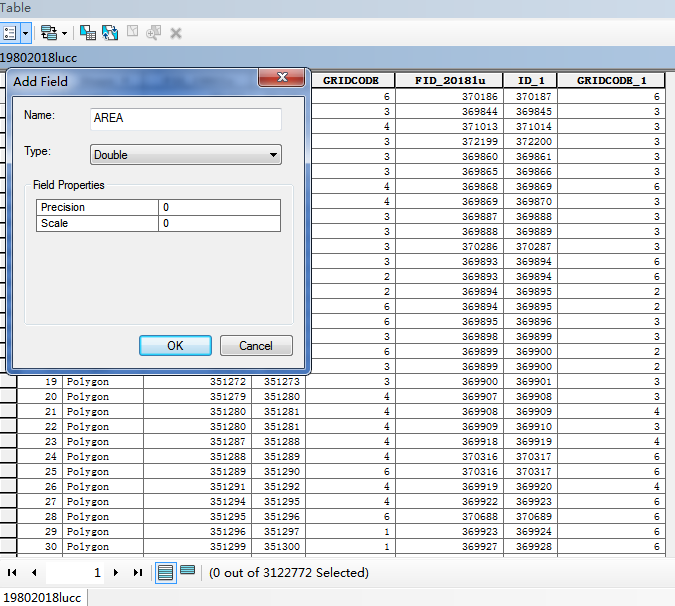Click the Zoom To Selected icon
675x606 pixels.
click(x=153, y=33)
